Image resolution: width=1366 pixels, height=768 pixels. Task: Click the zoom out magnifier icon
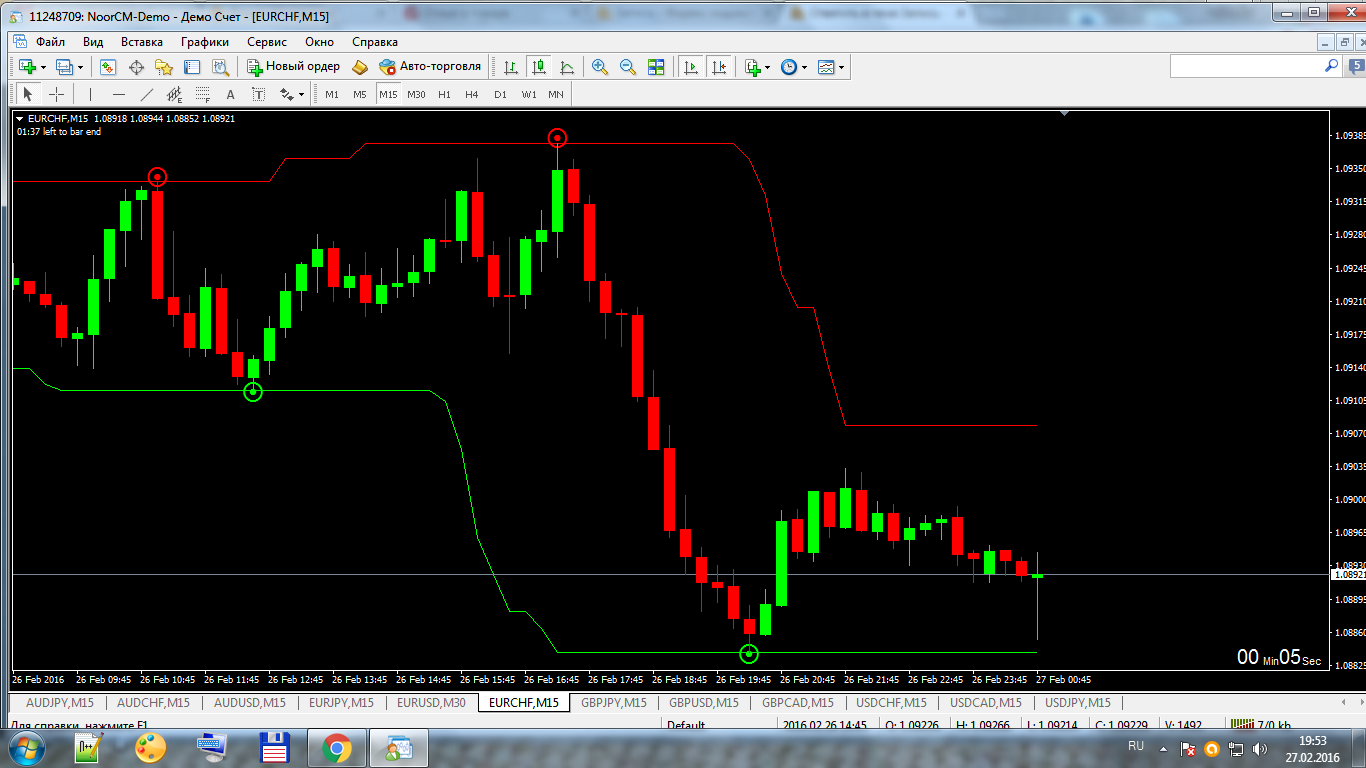(628, 67)
